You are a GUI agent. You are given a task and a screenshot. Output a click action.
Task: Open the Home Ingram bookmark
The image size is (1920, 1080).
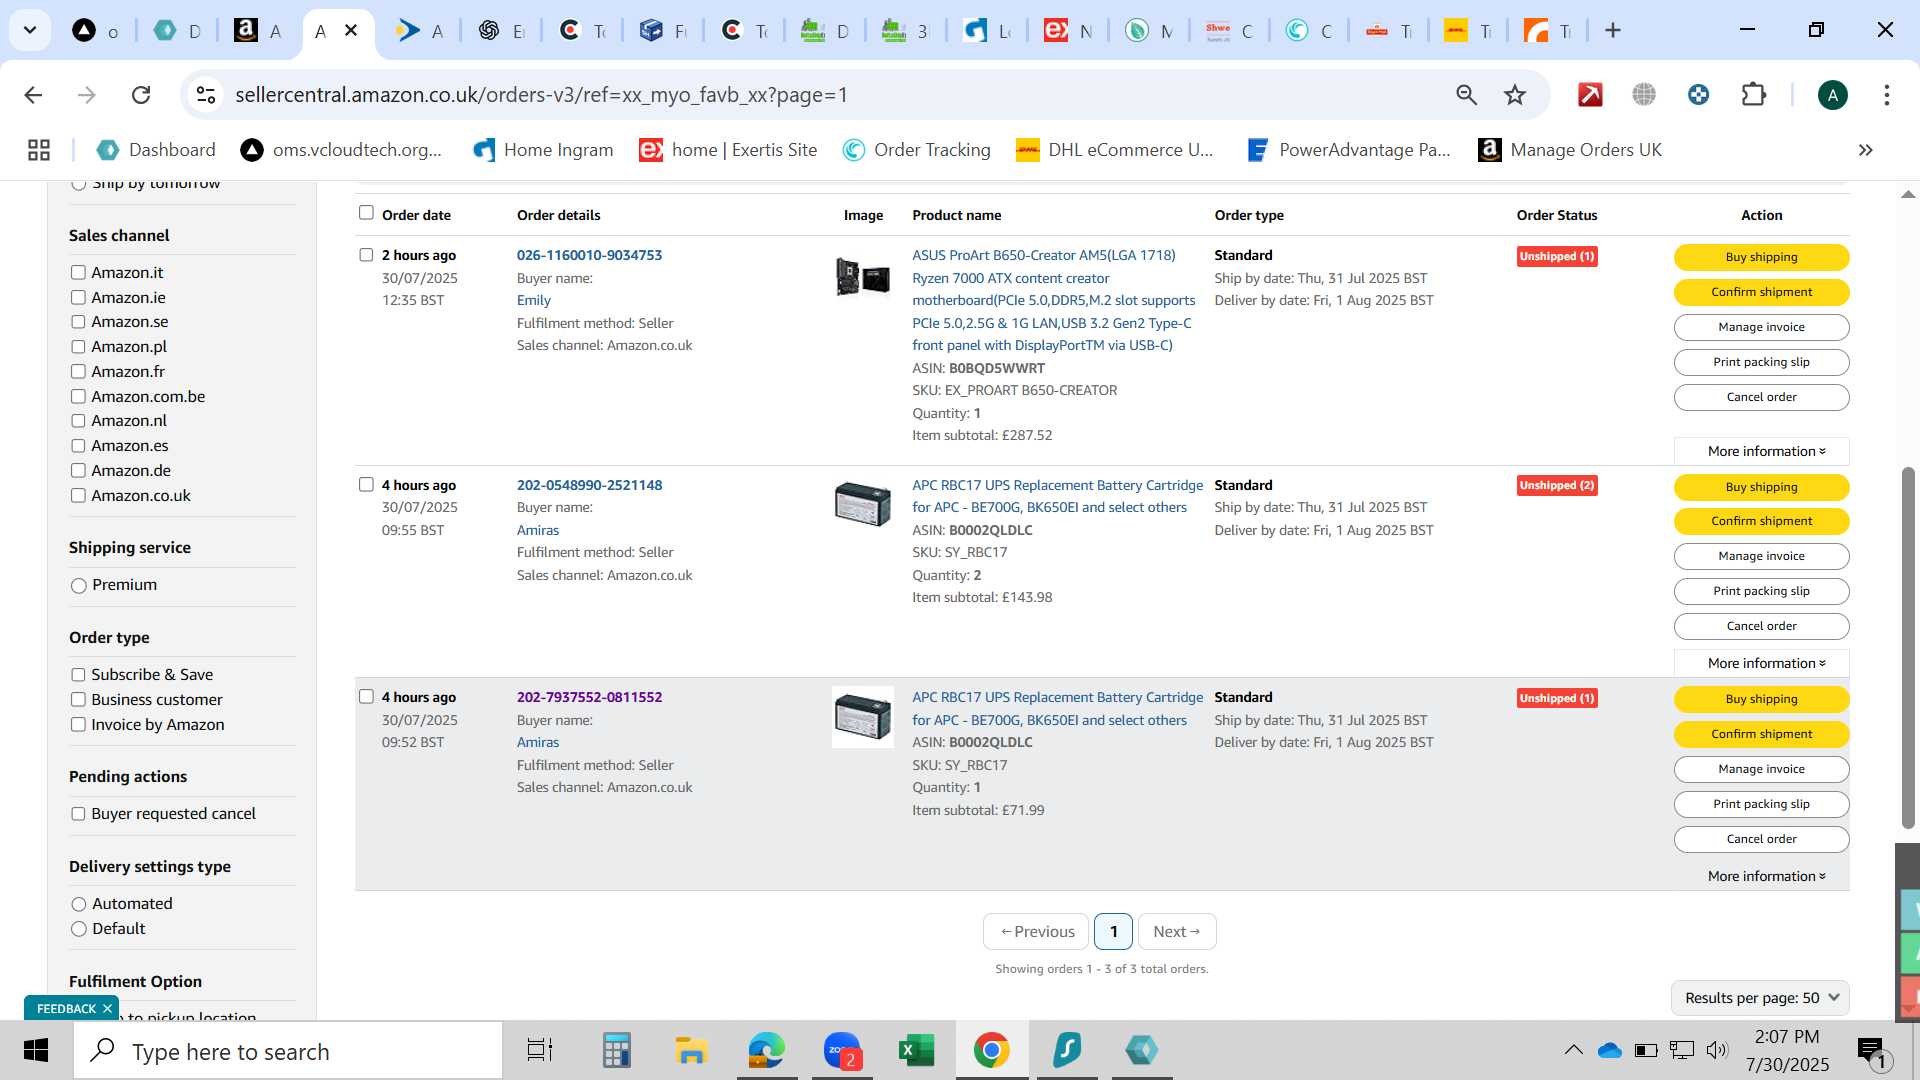tap(543, 150)
